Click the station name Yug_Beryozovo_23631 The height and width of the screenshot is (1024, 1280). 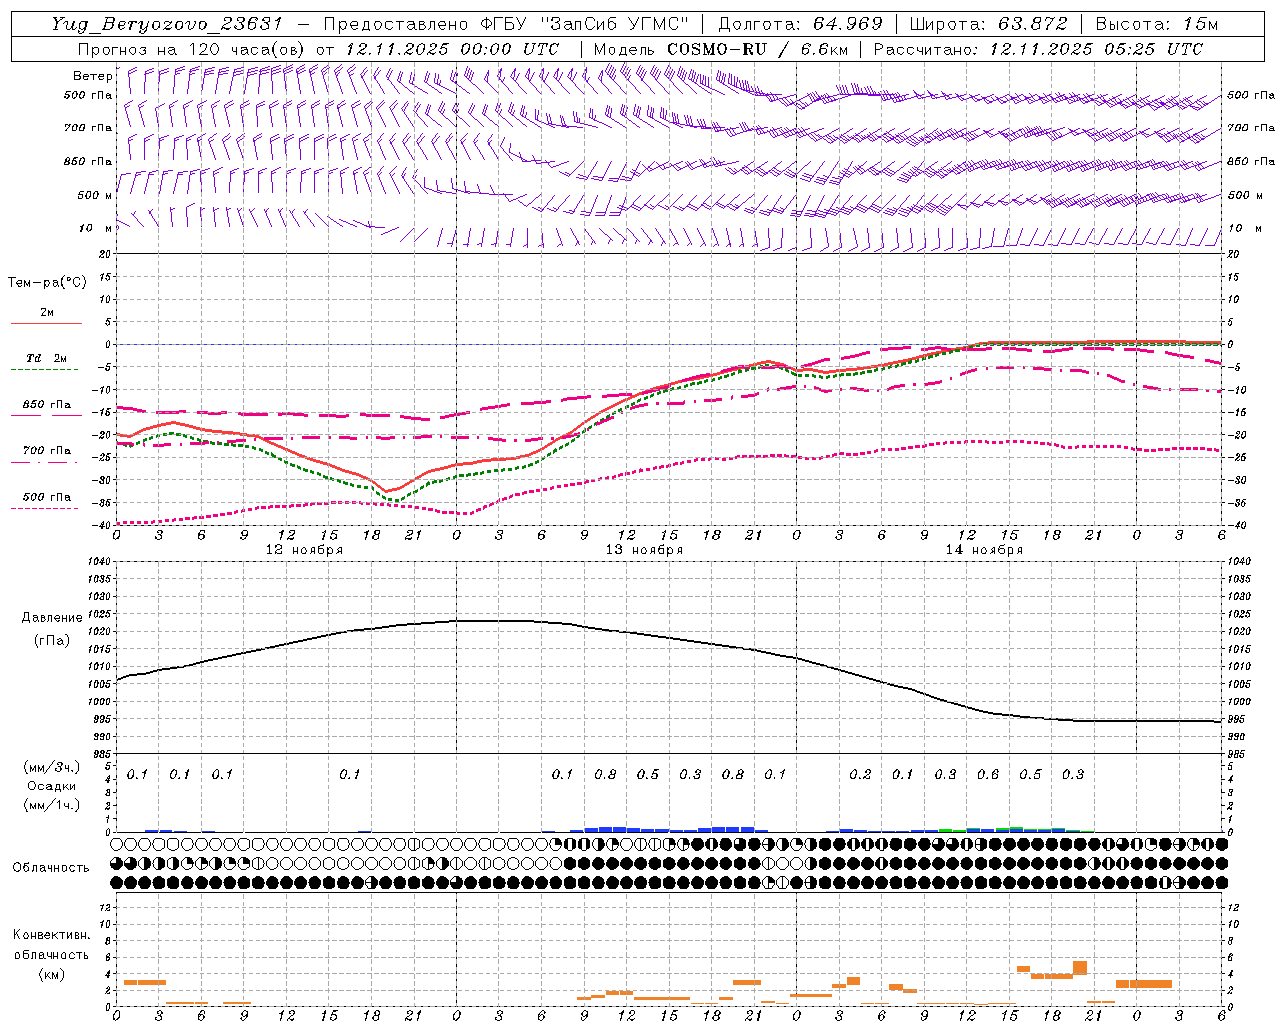pos(167,24)
